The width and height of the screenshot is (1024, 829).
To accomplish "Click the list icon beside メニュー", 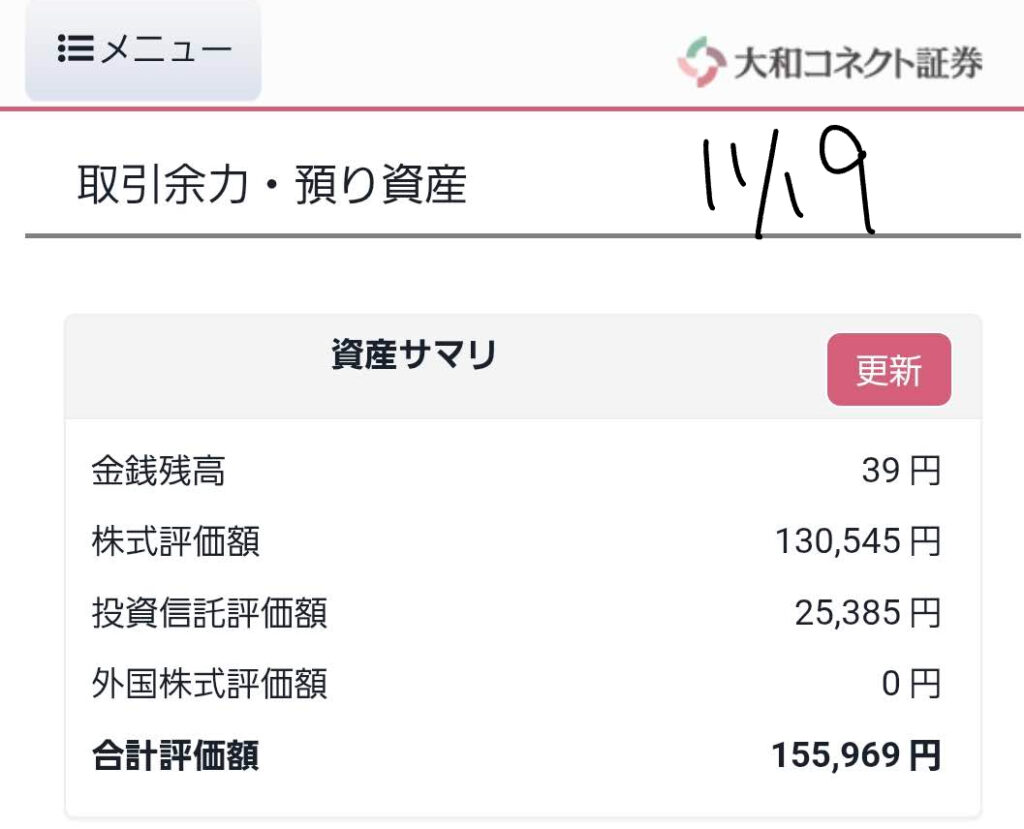I will click(75, 49).
